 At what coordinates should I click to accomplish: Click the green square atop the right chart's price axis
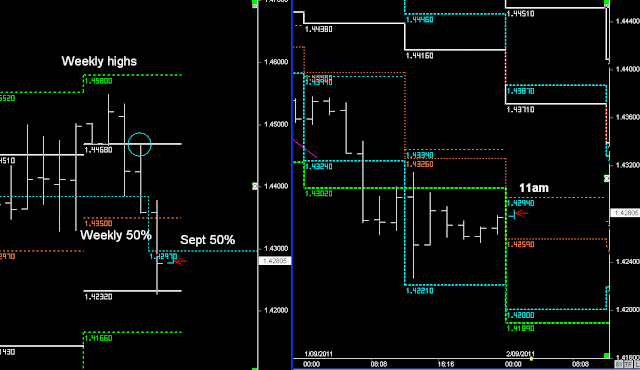point(607,3)
